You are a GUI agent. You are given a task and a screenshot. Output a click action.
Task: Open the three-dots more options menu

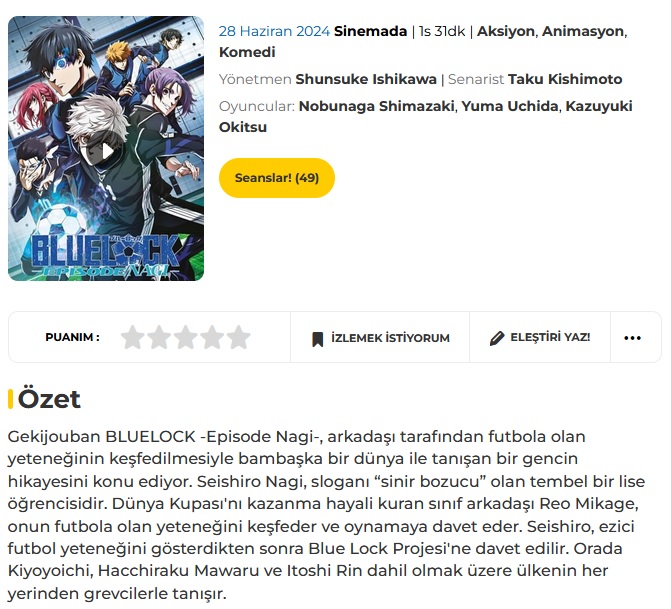(632, 338)
